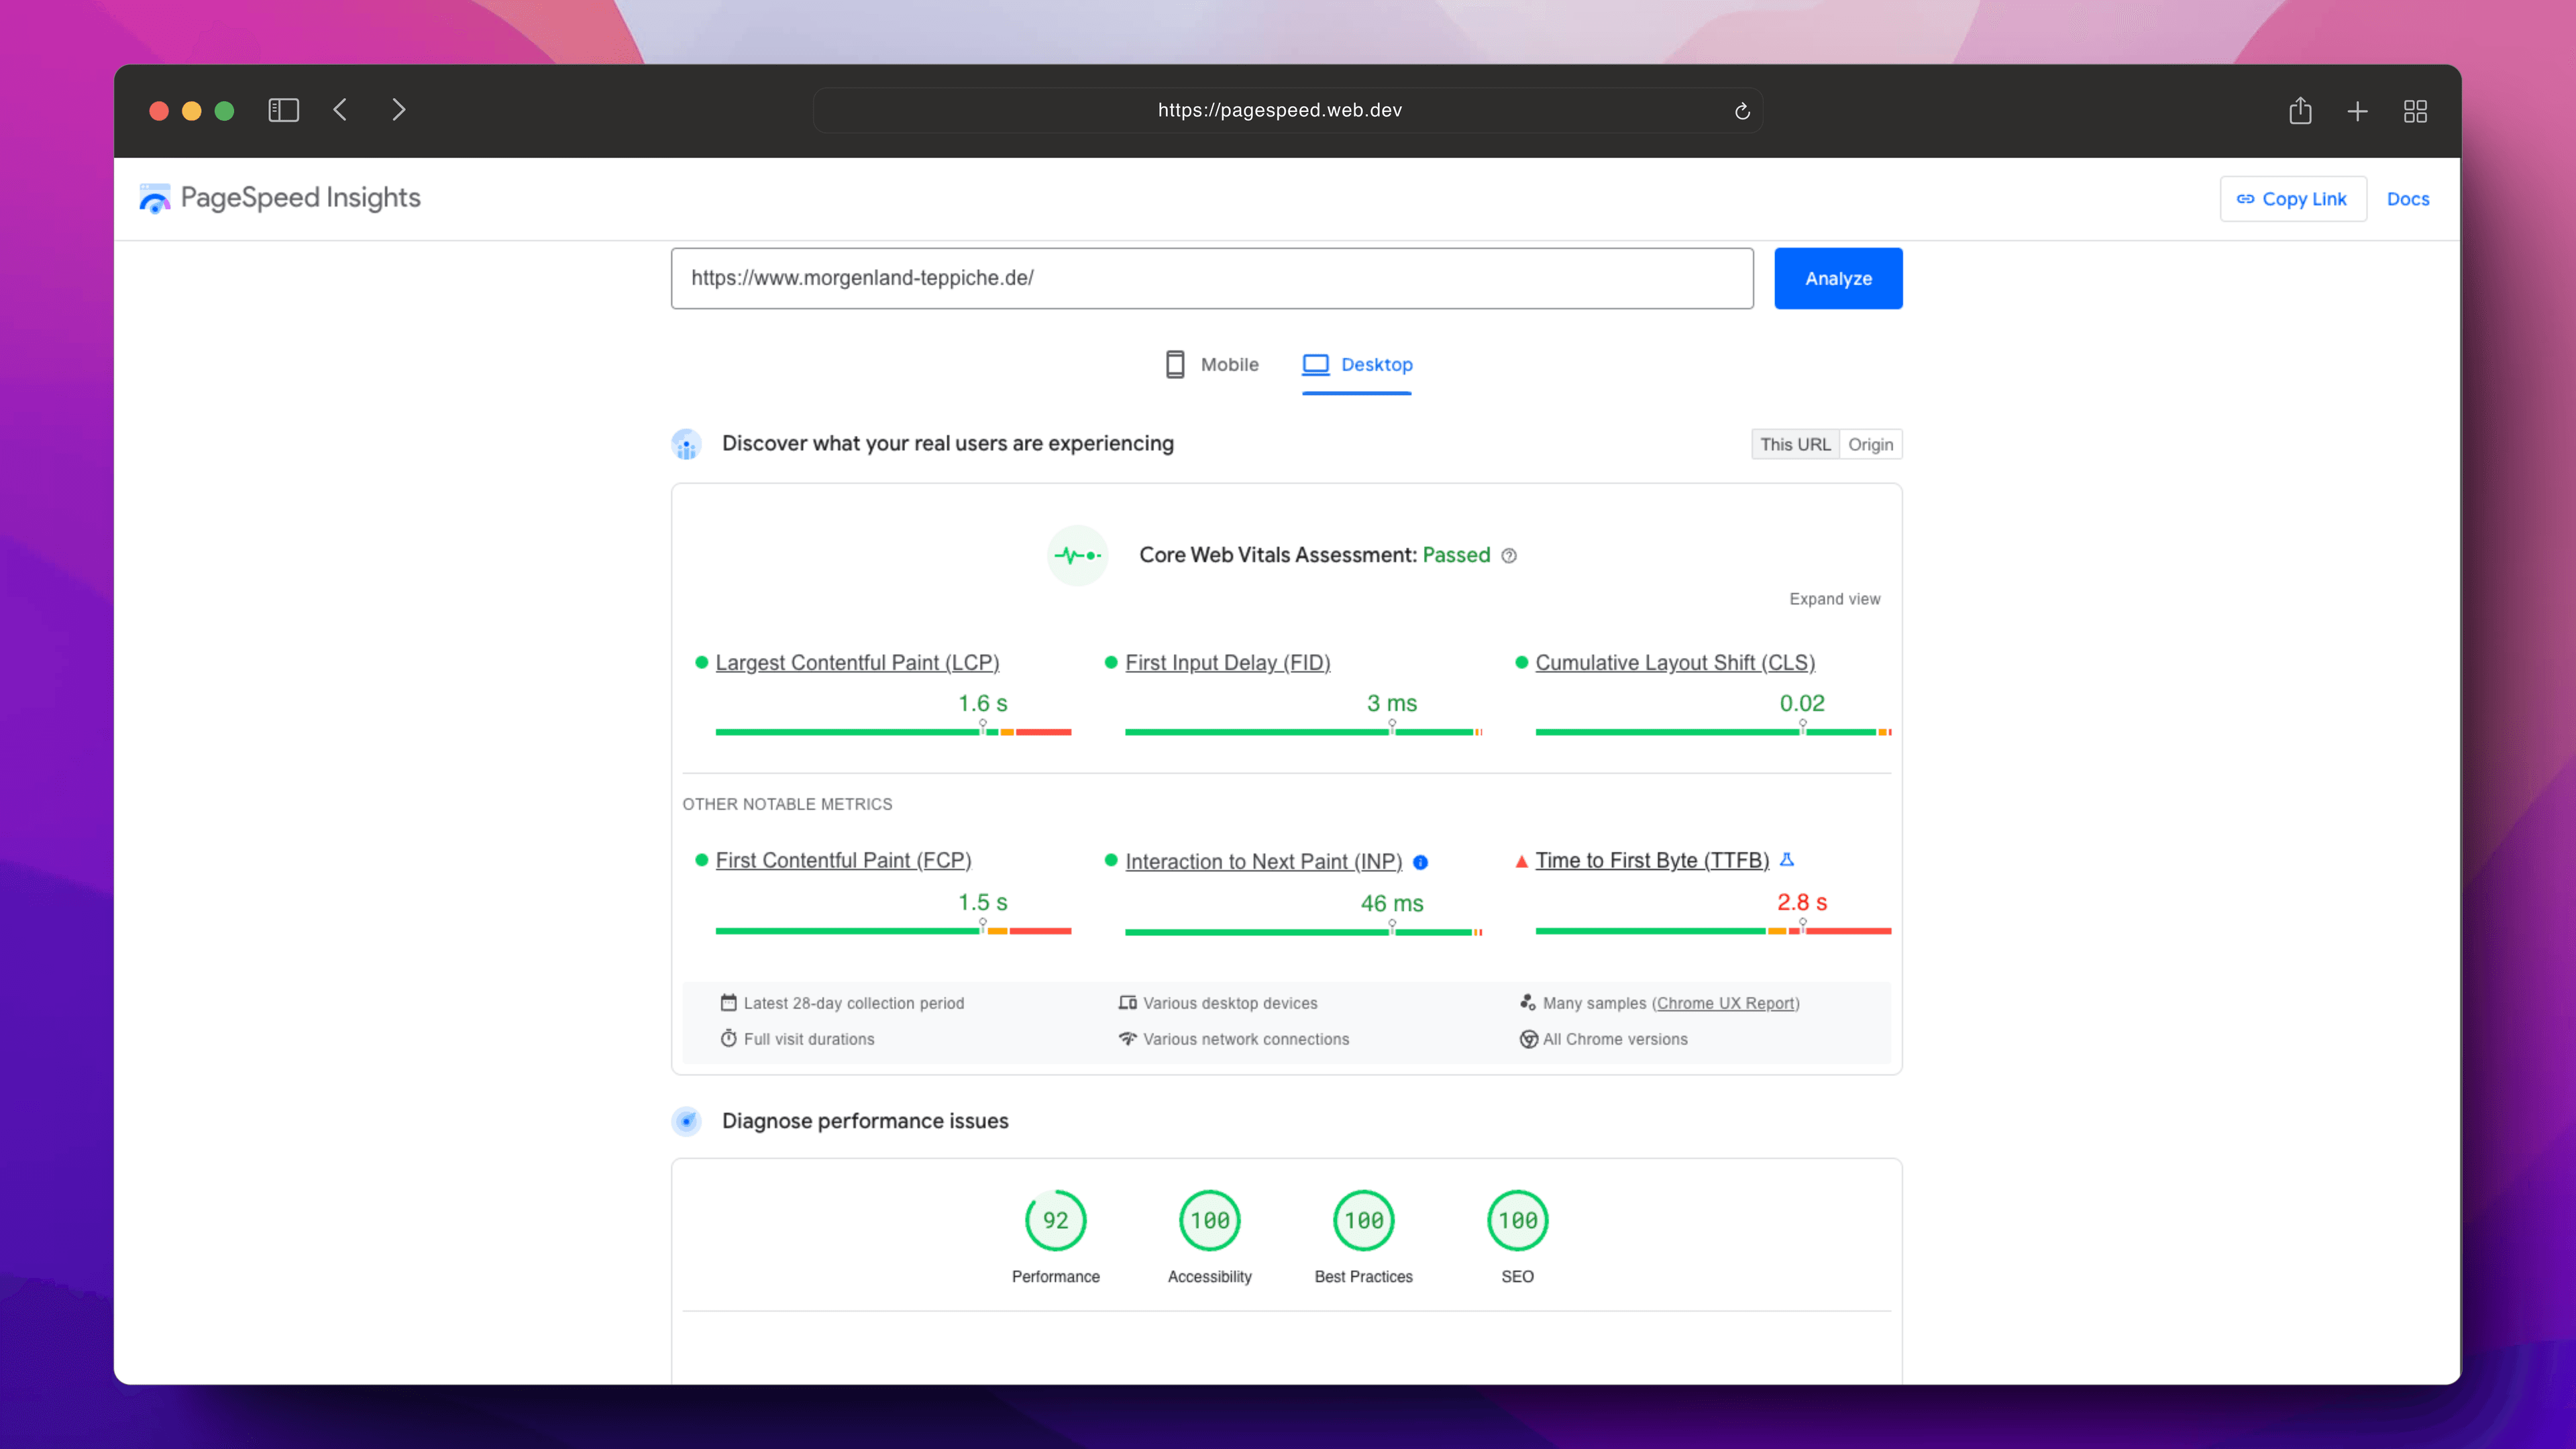Click the URL input field to analyze

(x=1211, y=278)
